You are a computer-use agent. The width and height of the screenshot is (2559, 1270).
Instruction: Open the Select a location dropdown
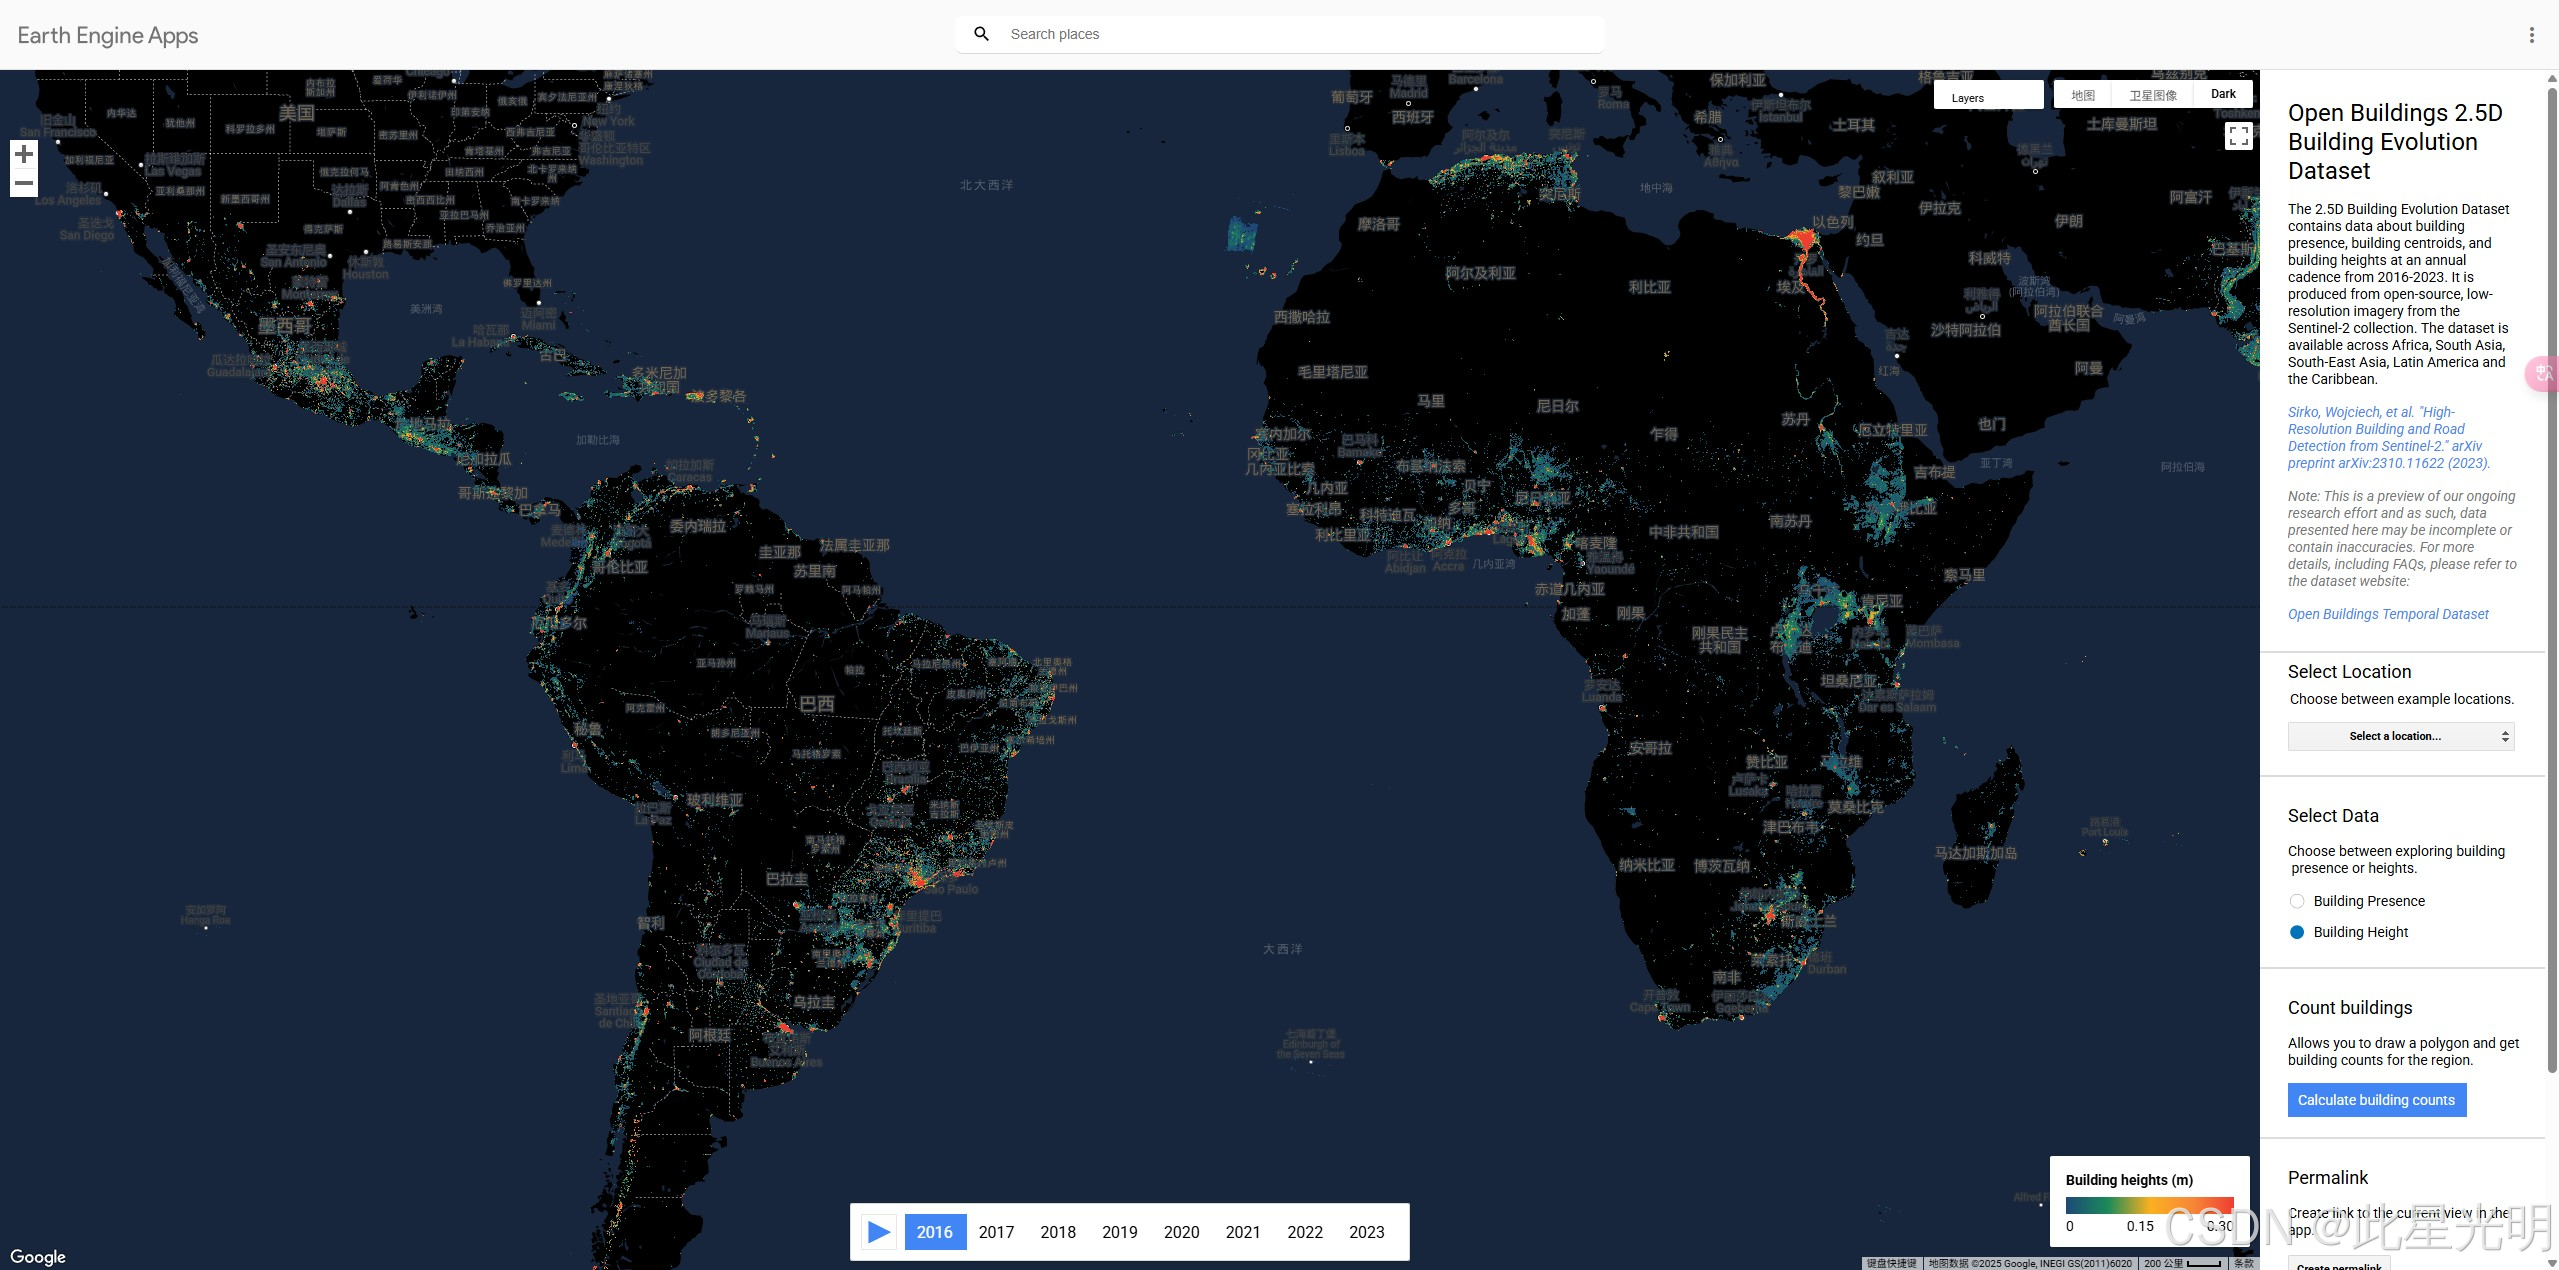tap(2400, 736)
